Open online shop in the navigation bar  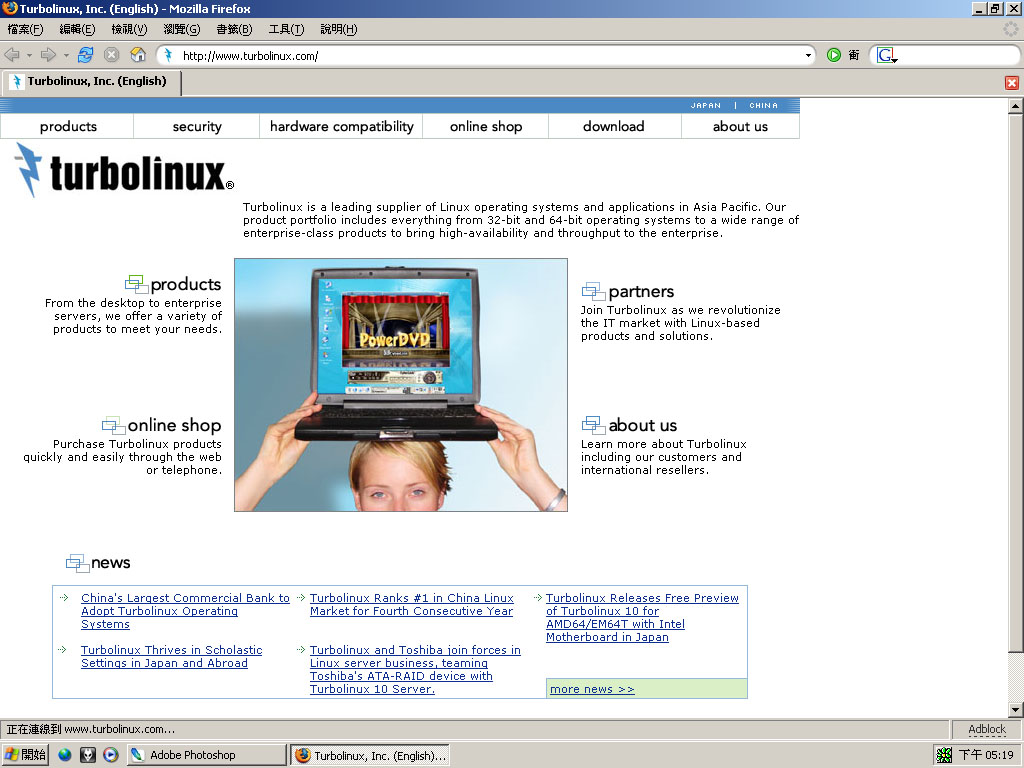click(x=486, y=127)
